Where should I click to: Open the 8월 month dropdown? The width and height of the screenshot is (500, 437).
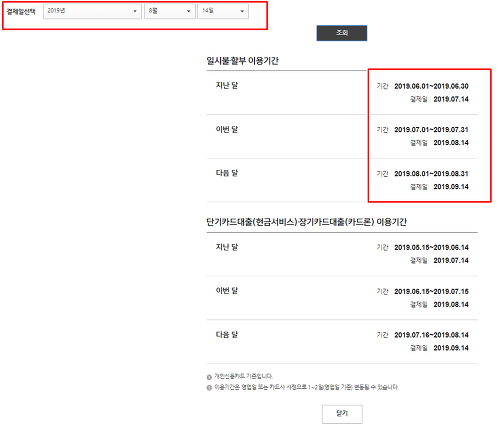click(170, 11)
